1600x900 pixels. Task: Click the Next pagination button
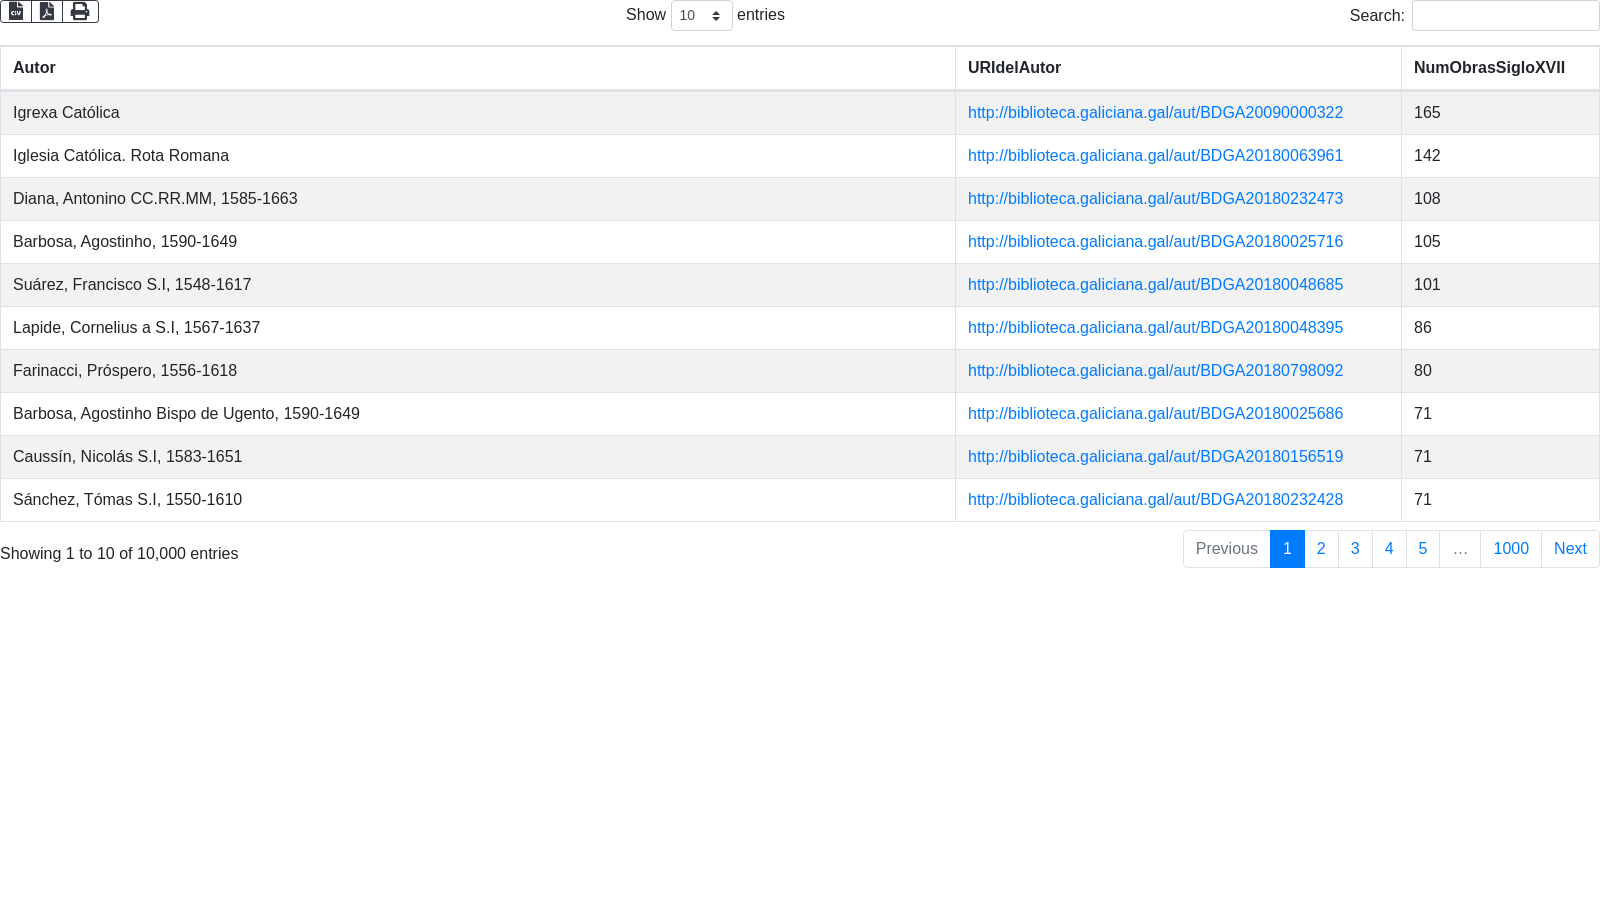coord(1569,549)
